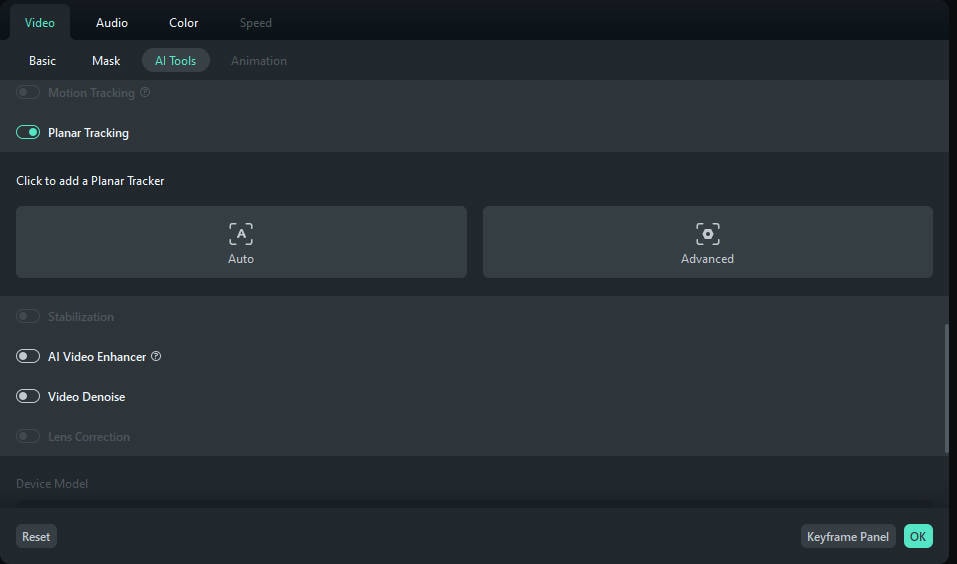Switch to the Video tab
Screen dimensions: 957x564
(40, 23)
